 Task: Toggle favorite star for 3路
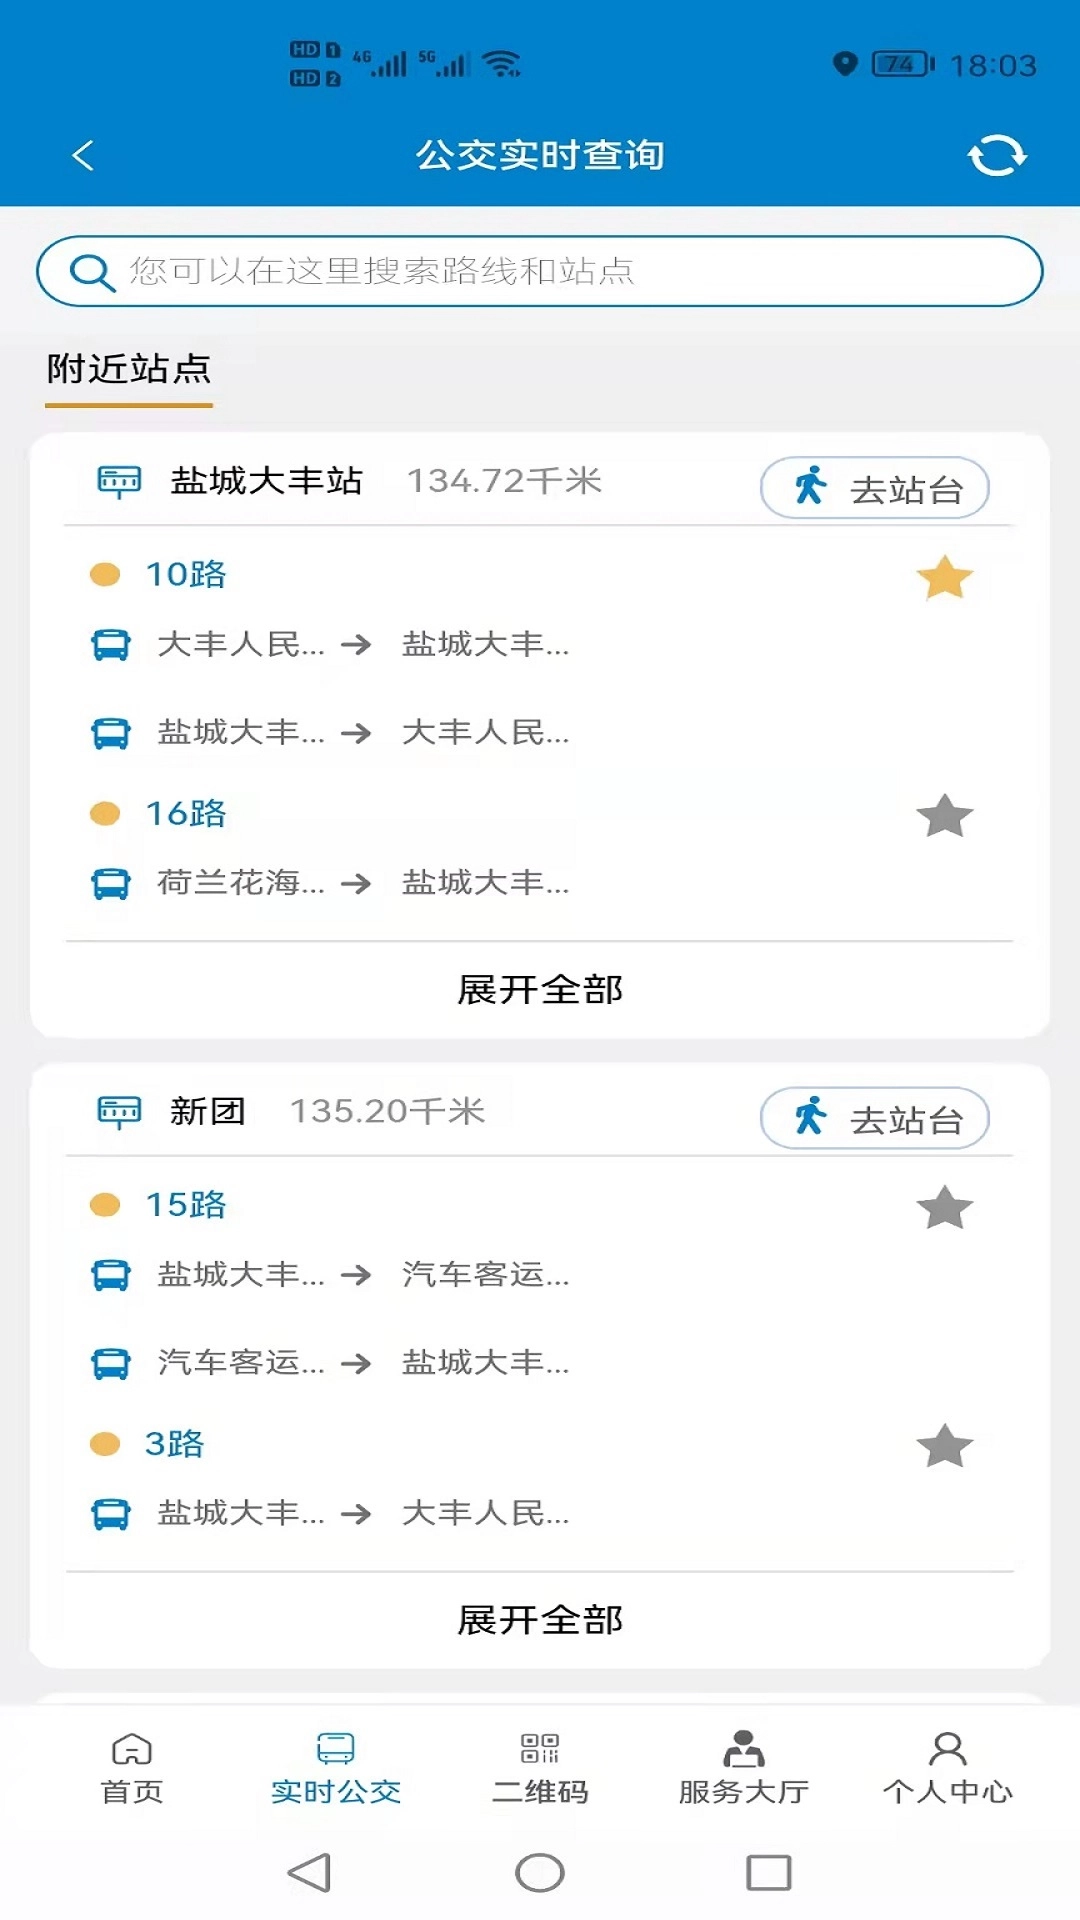[944, 1446]
